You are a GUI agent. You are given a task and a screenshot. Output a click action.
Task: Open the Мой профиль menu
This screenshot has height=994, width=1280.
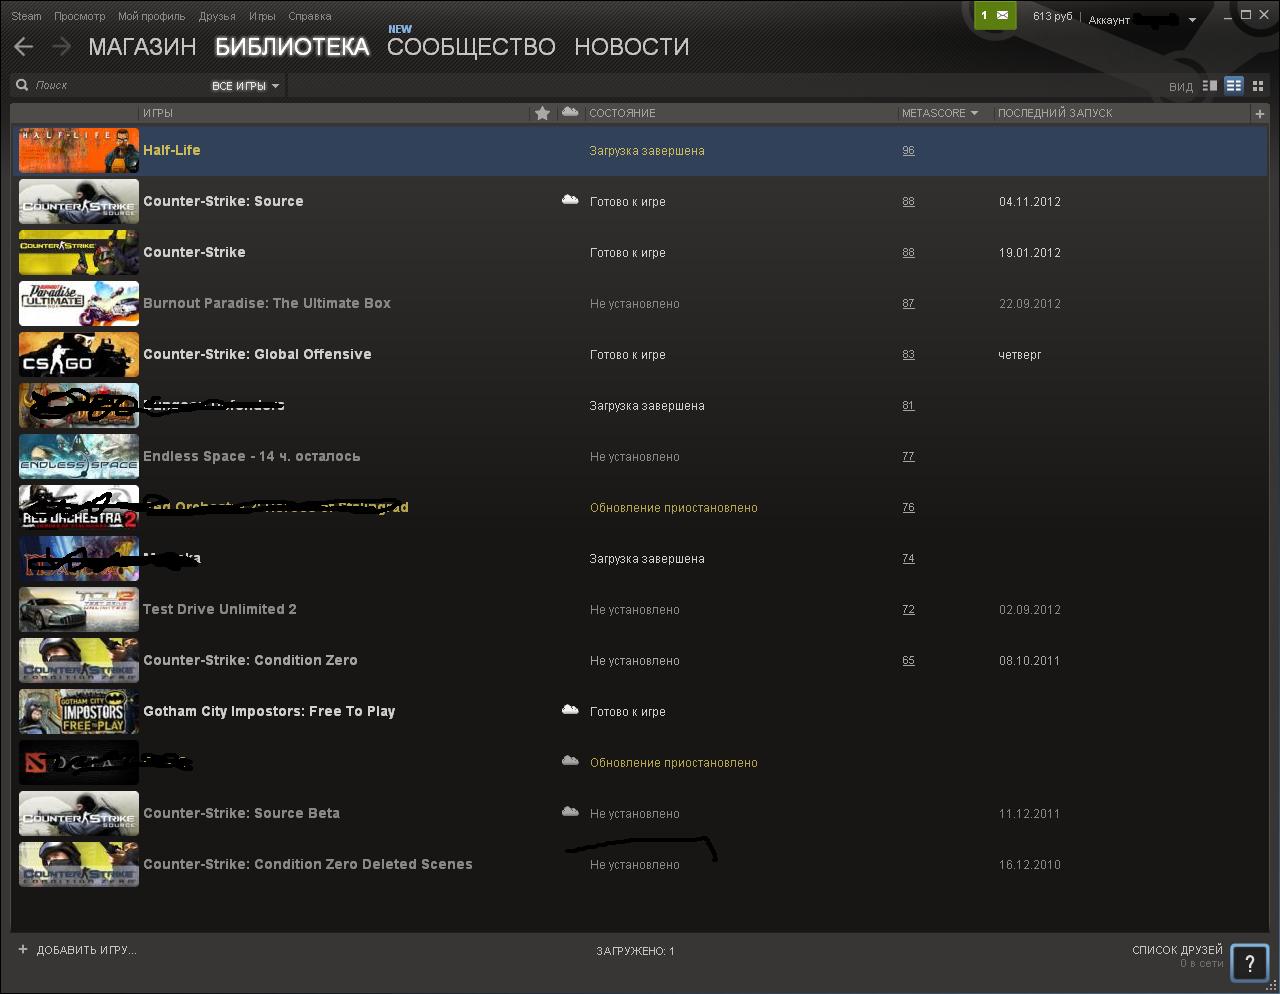(151, 16)
